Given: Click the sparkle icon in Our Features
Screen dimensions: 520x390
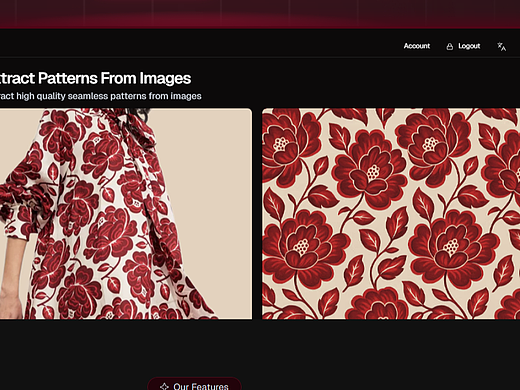Looking at the screenshot, I should pyautogui.click(x=164, y=387).
